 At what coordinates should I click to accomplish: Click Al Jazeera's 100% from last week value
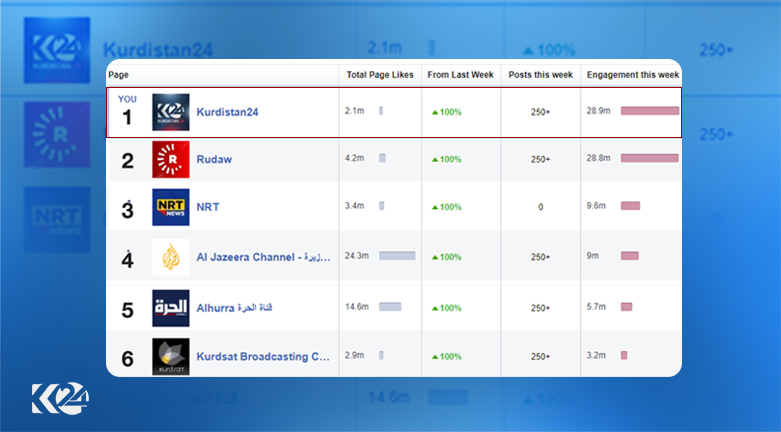(x=447, y=257)
